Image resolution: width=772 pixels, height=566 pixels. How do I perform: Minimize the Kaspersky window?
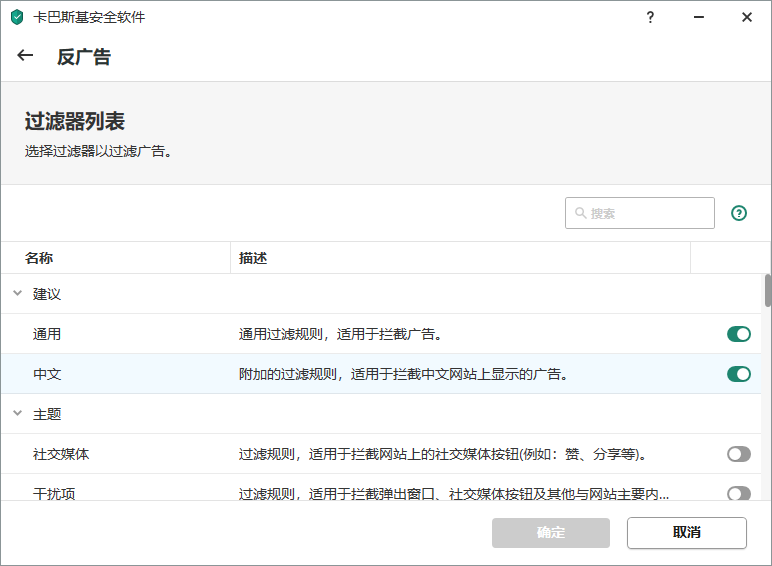point(699,17)
